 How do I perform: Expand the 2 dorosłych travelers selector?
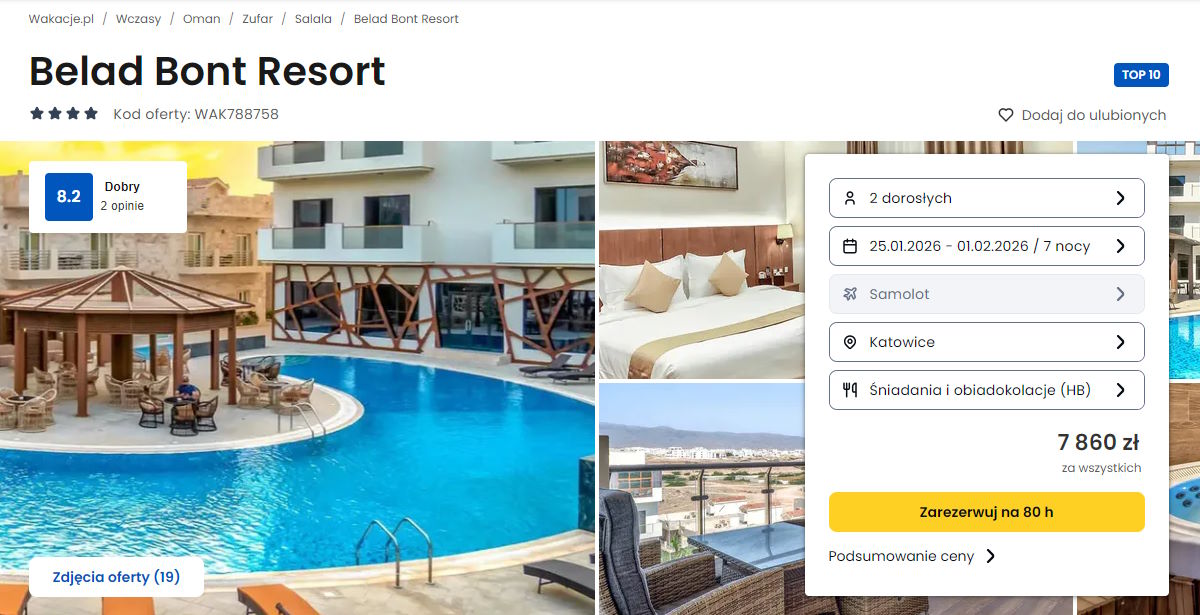(987, 198)
